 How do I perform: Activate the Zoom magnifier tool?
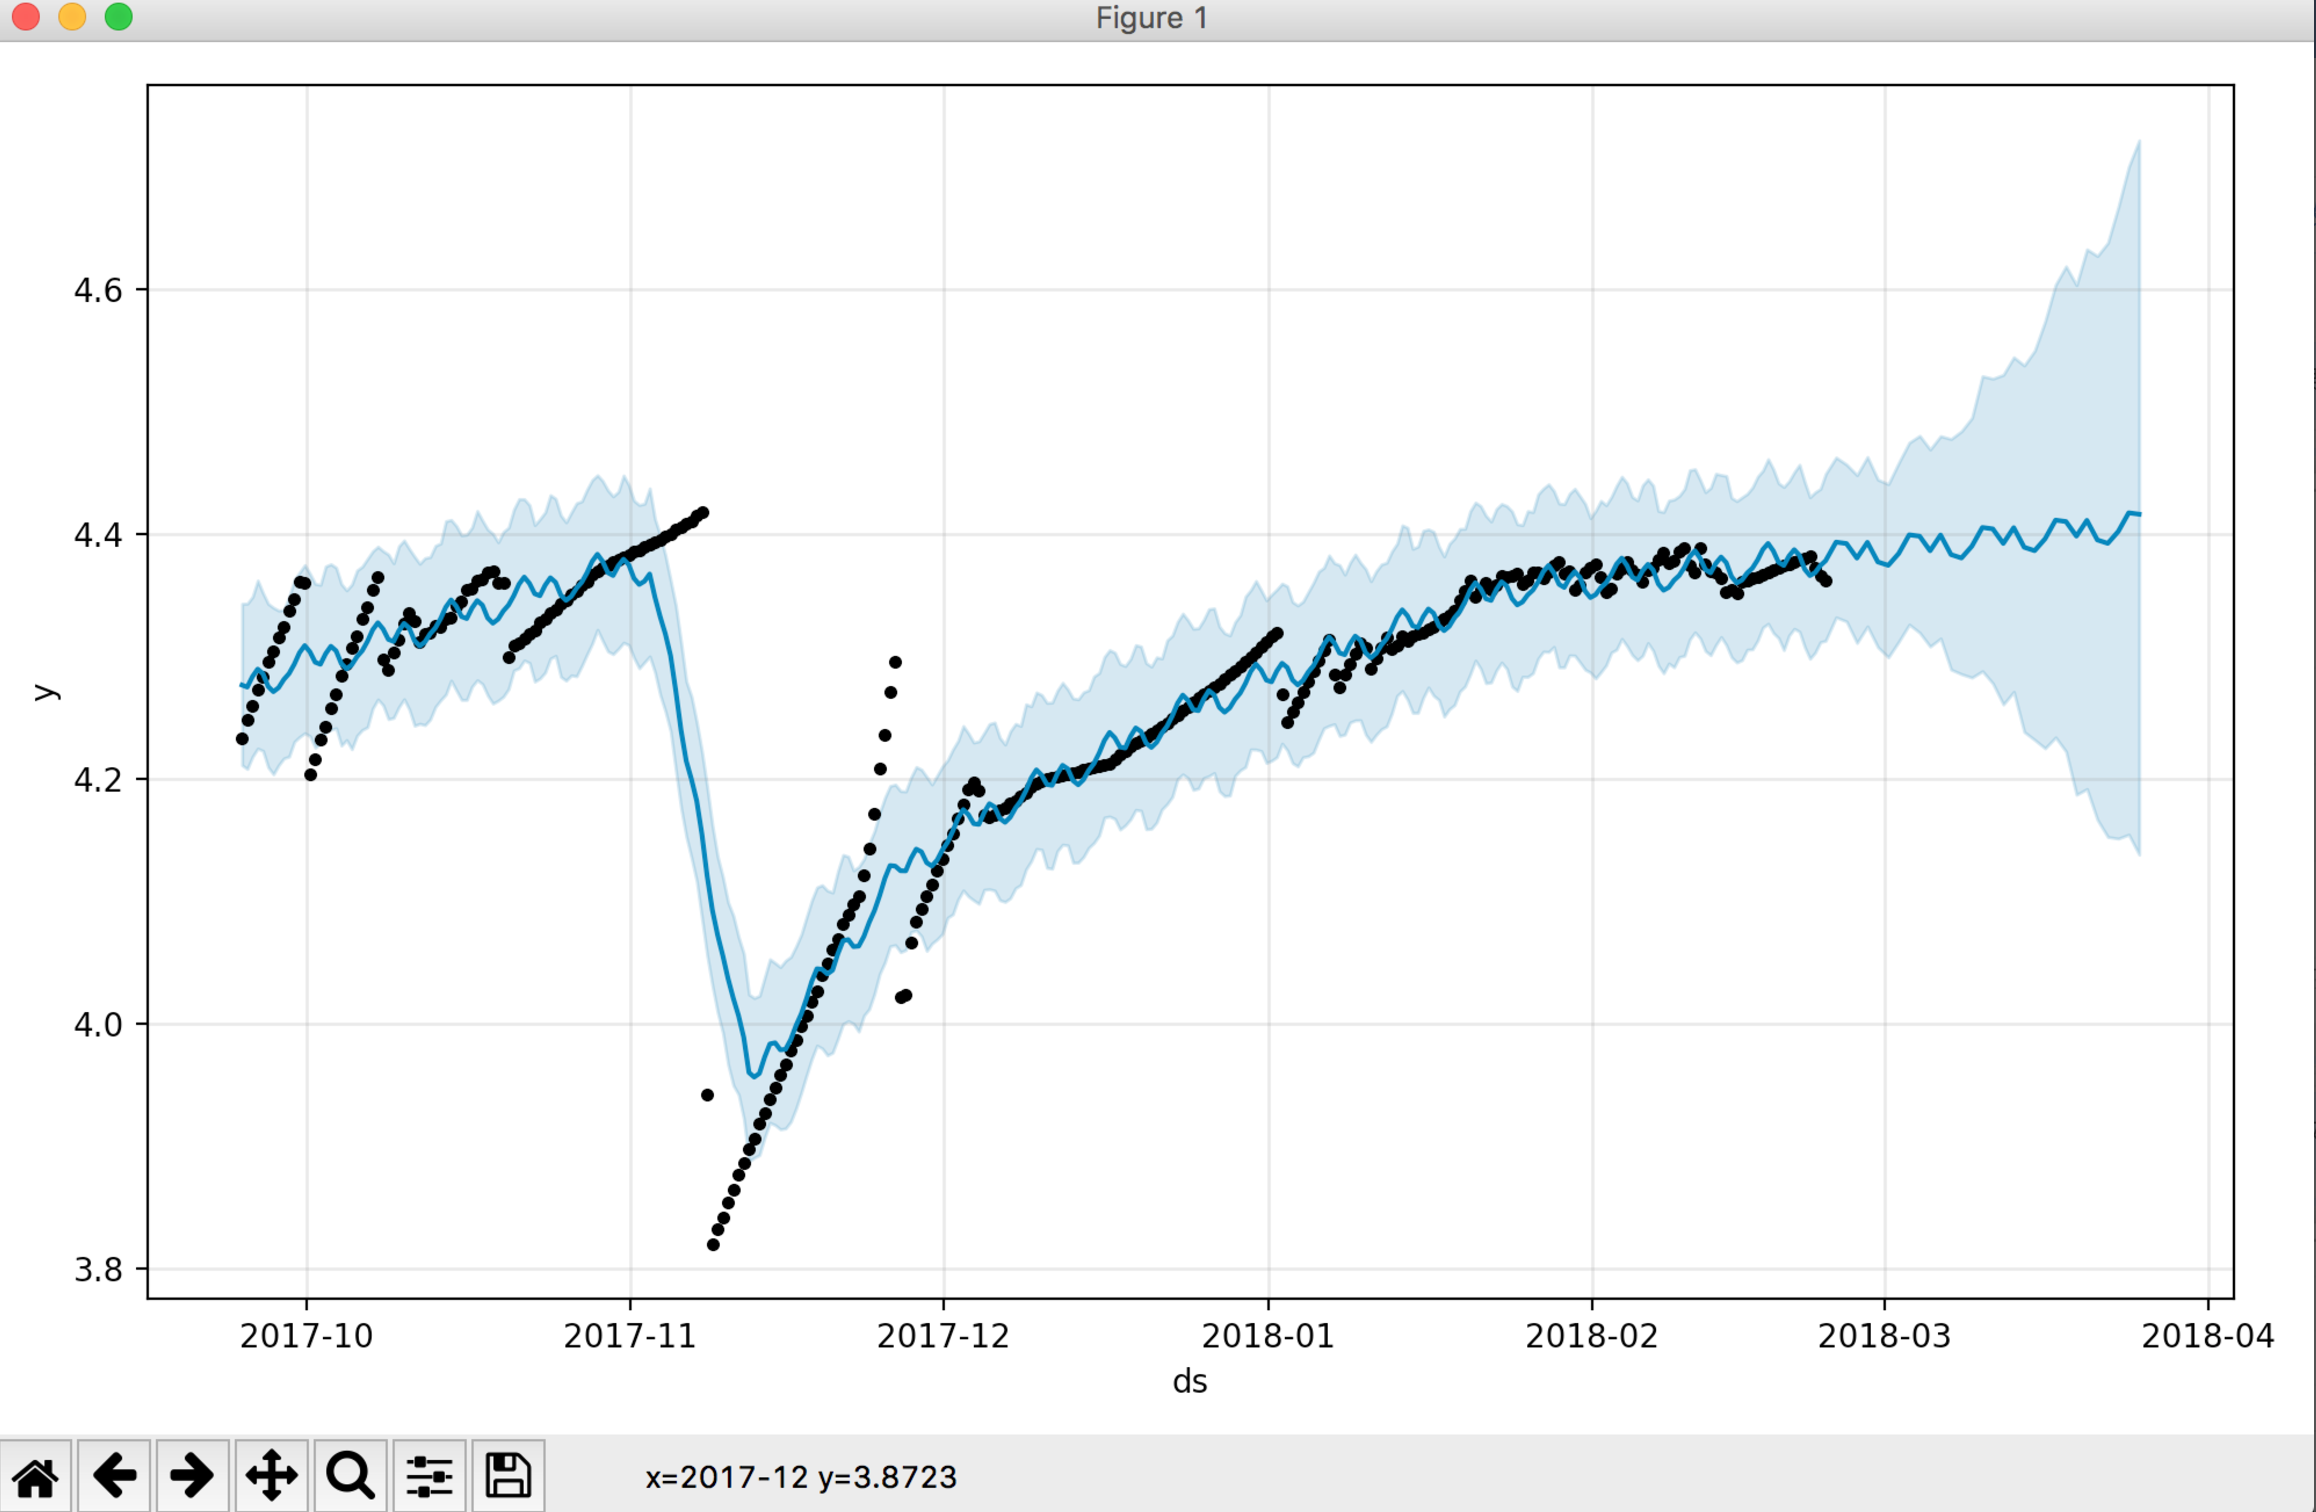coord(350,1476)
